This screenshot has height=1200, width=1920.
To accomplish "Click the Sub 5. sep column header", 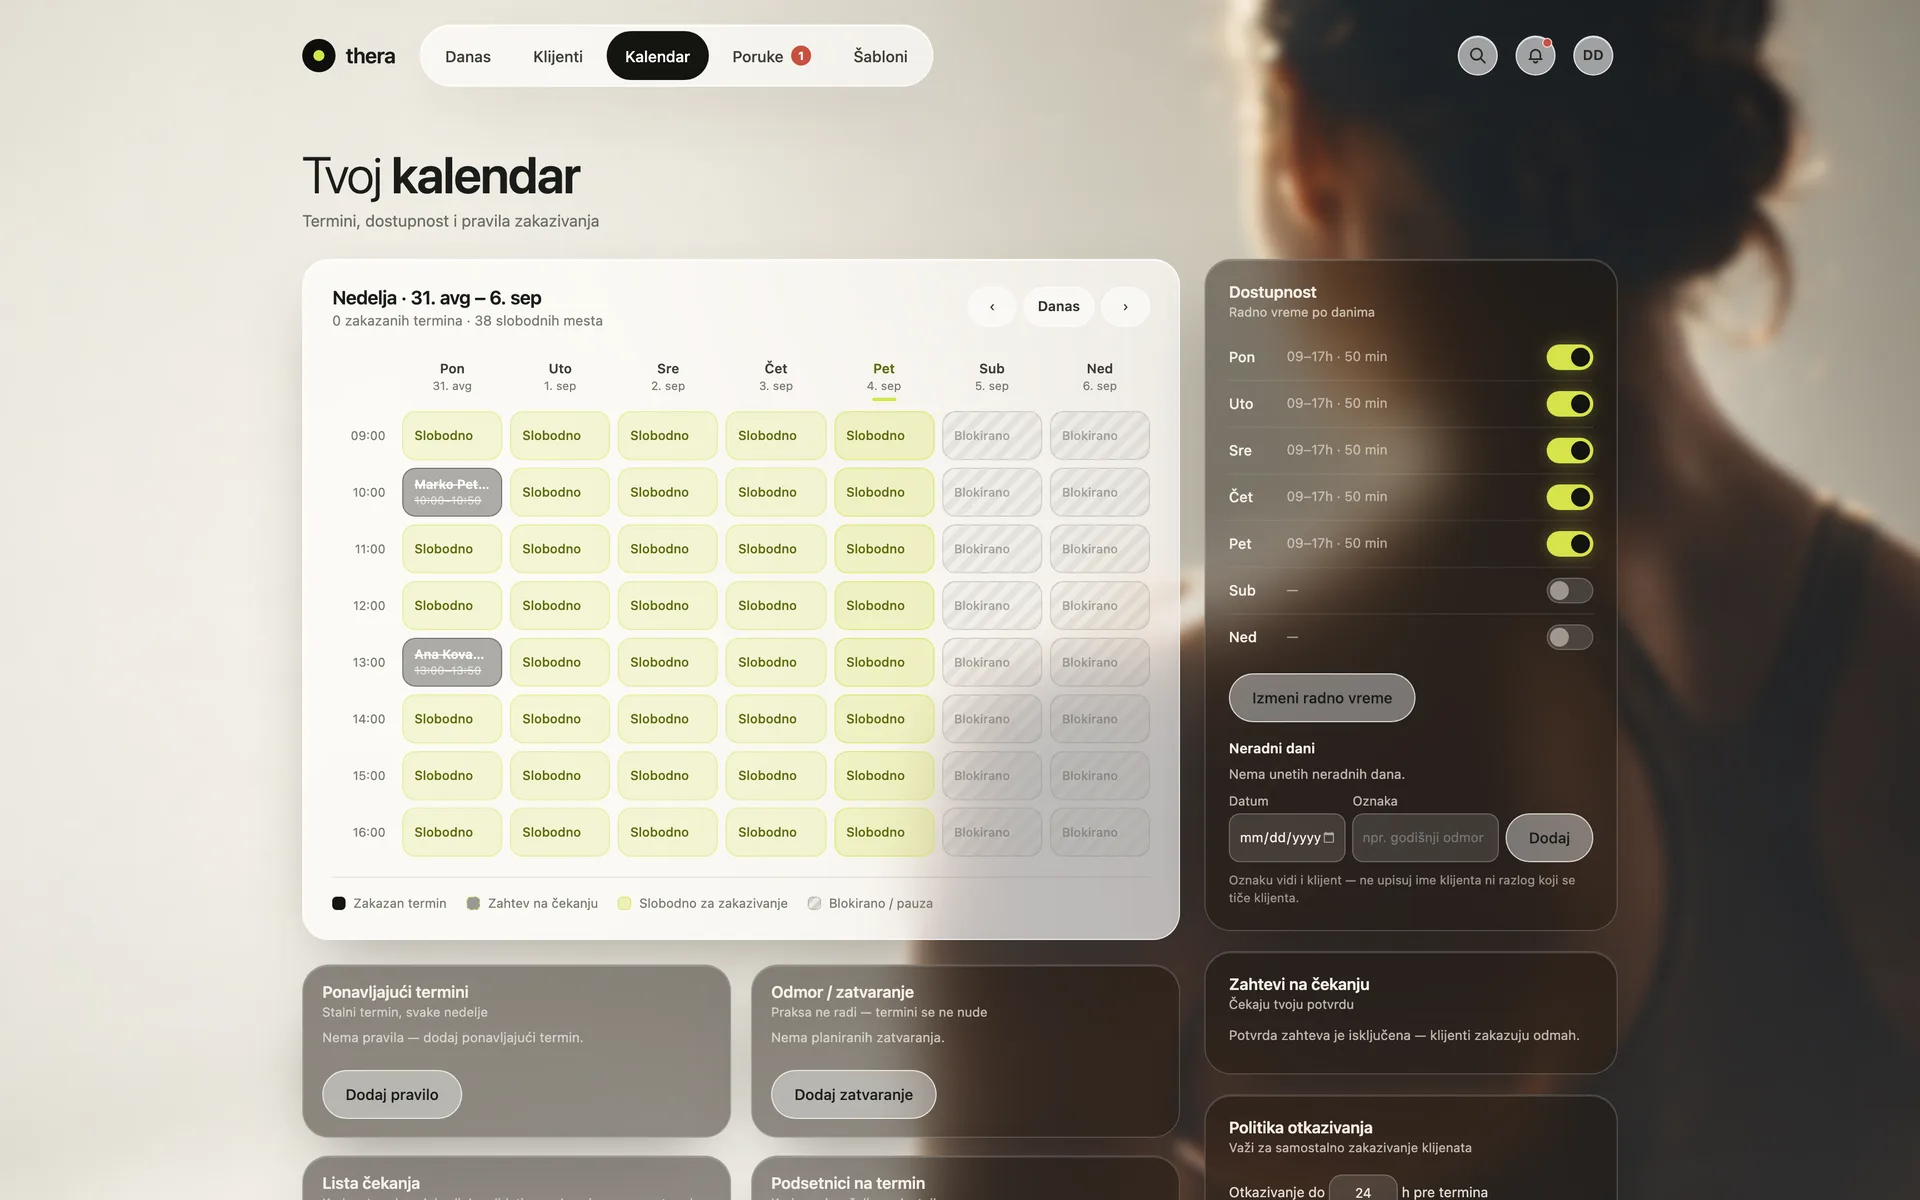I will click(x=992, y=377).
